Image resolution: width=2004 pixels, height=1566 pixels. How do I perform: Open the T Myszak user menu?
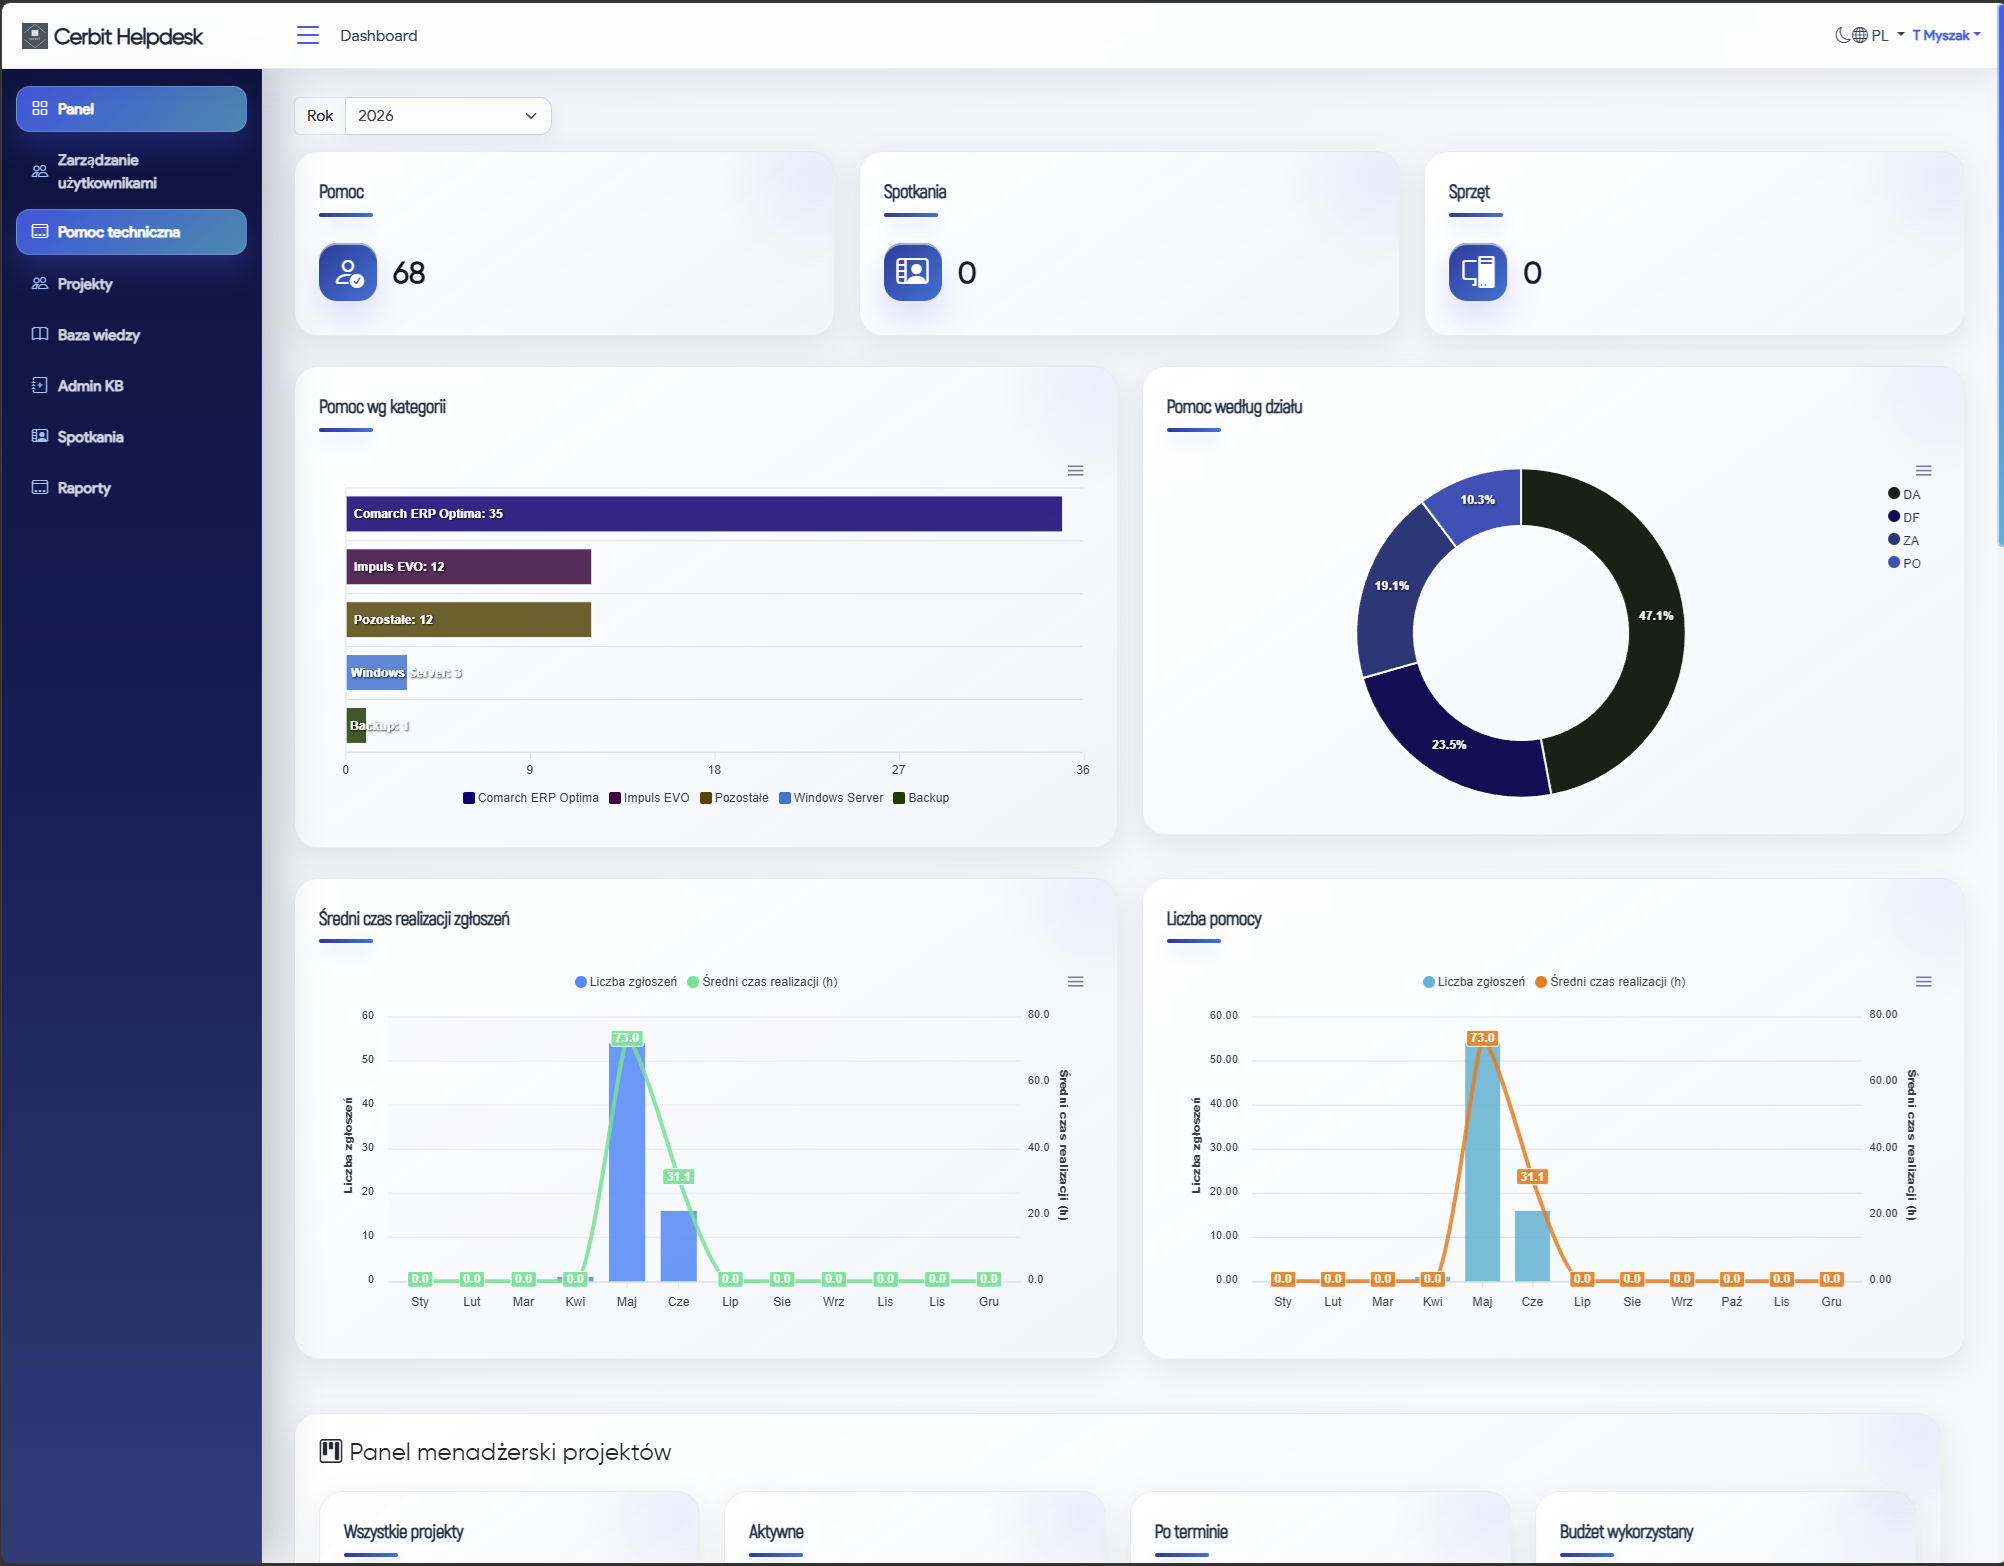pos(1946,35)
